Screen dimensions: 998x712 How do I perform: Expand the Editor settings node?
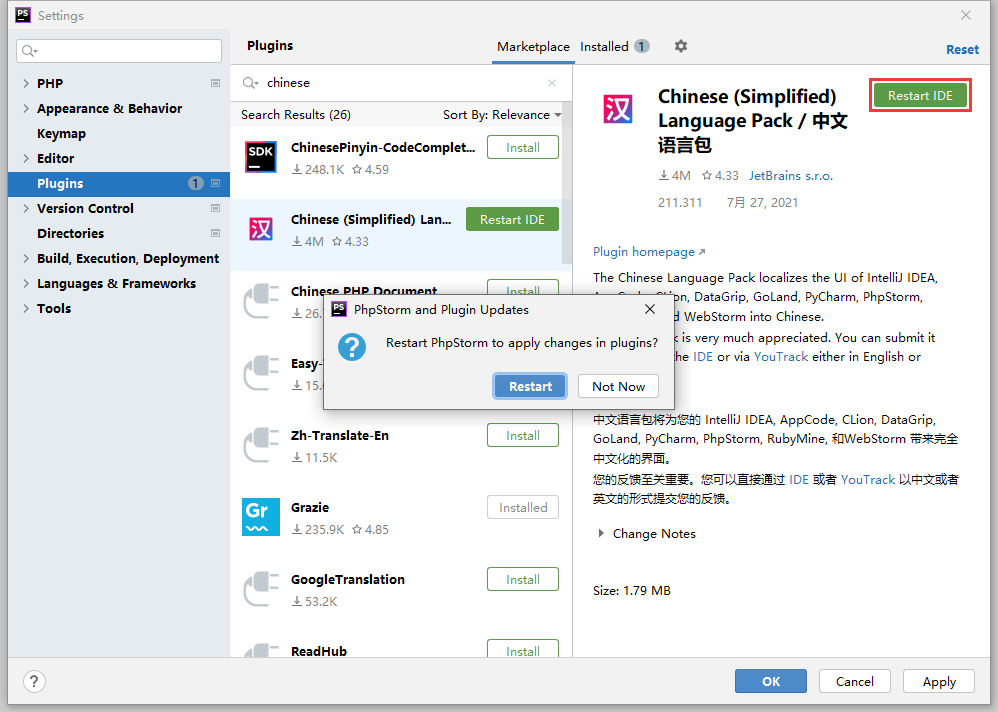pyautogui.click(x=26, y=158)
